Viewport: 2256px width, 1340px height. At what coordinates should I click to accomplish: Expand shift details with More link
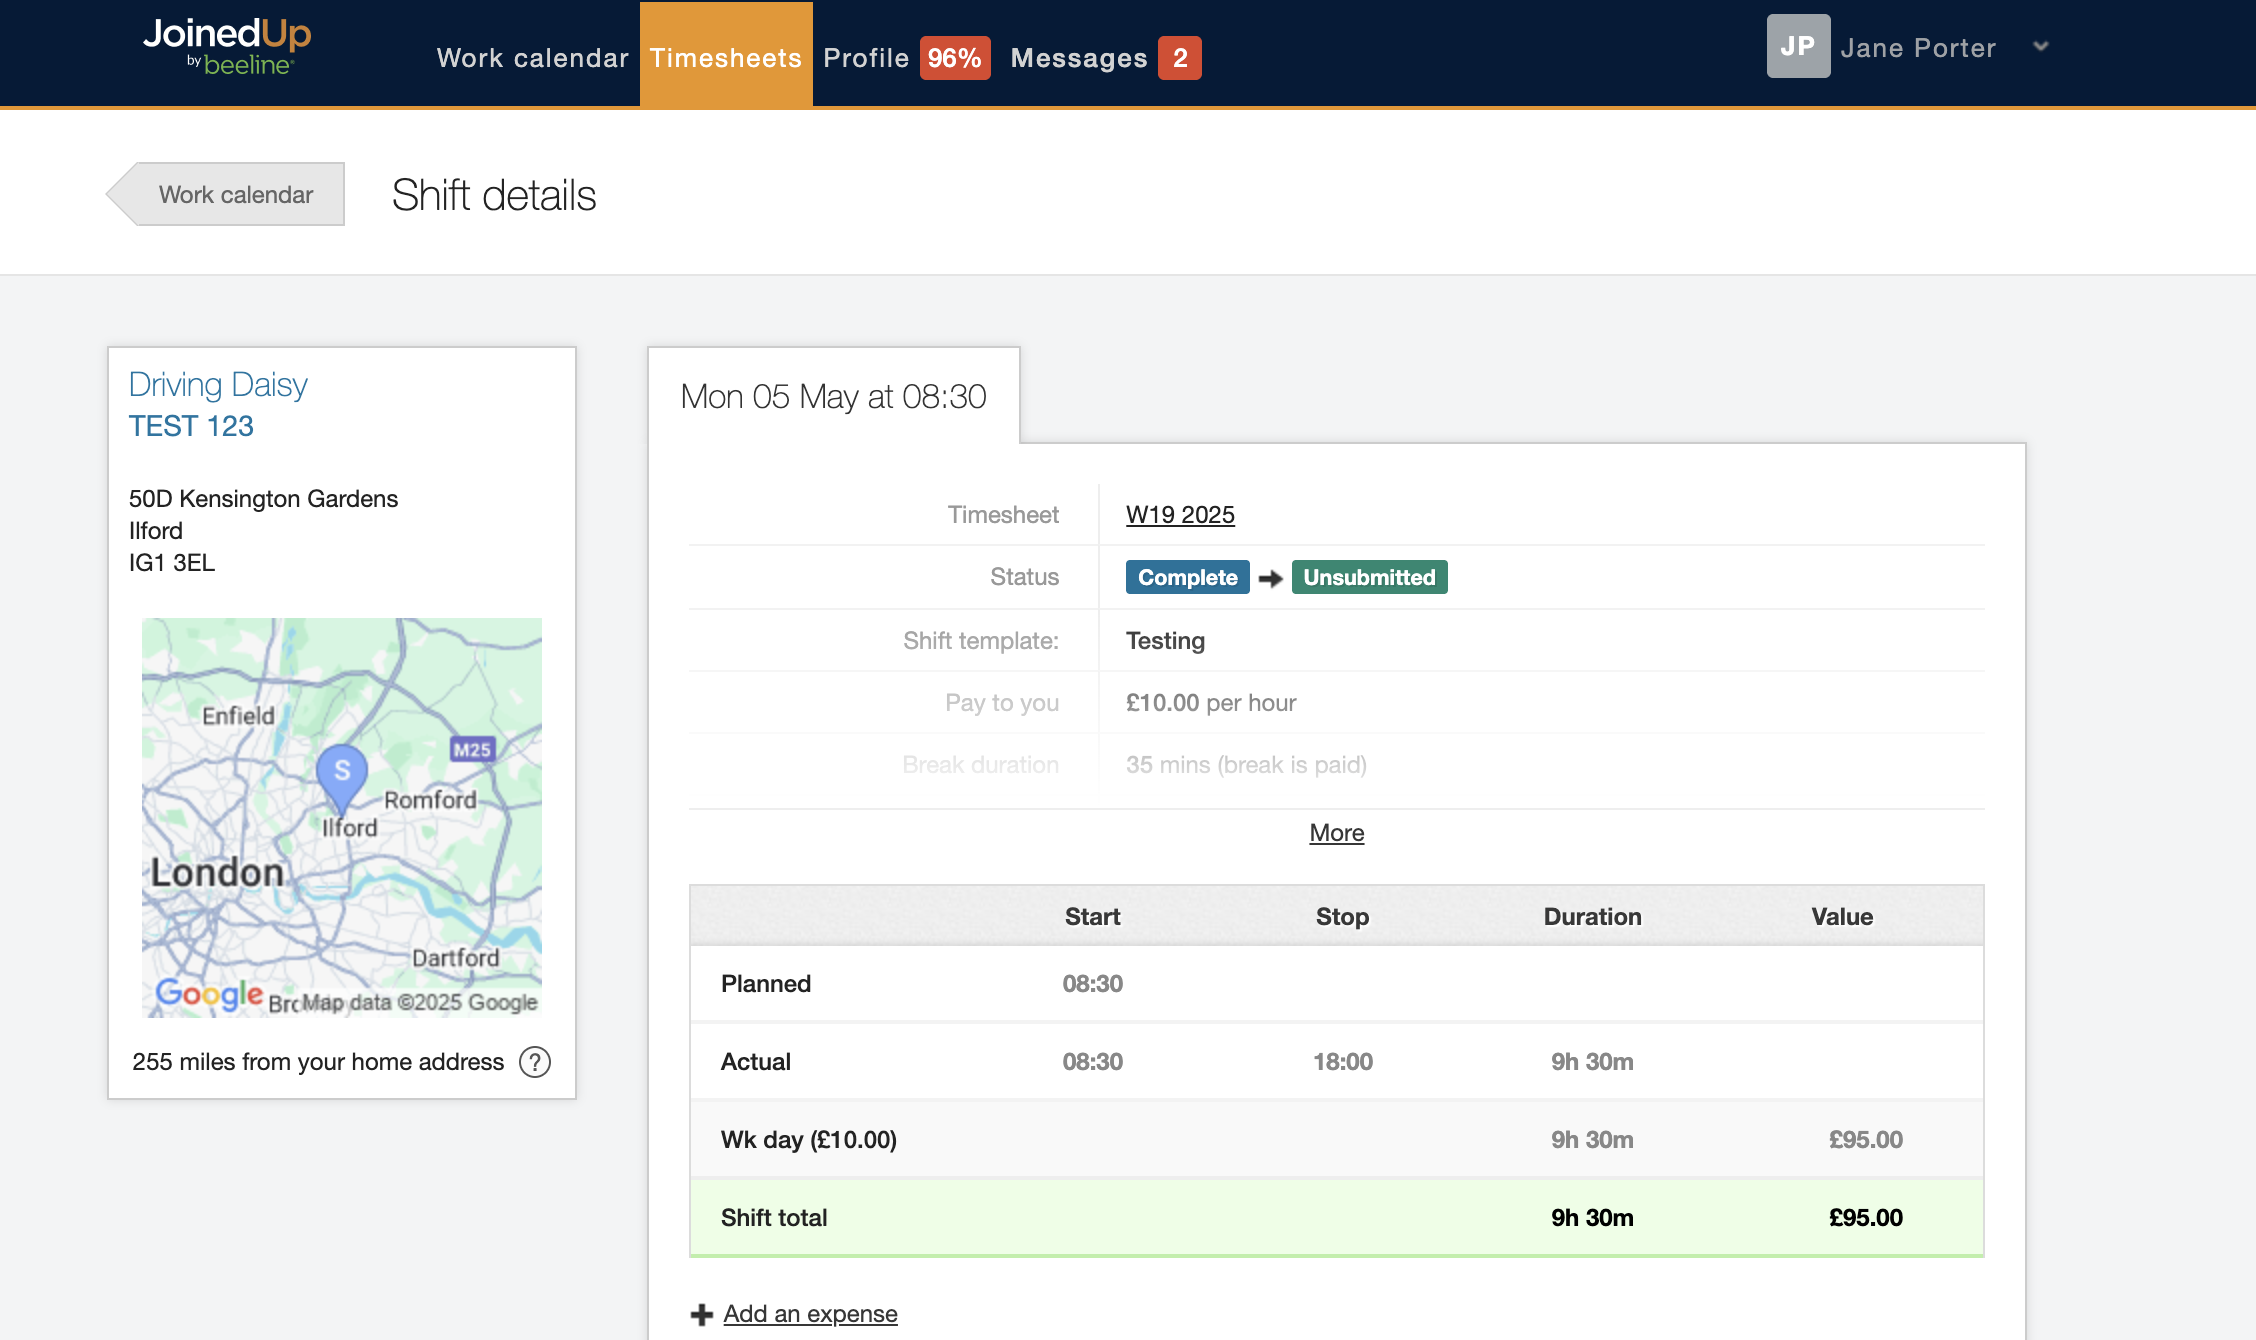pos(1336,833)
